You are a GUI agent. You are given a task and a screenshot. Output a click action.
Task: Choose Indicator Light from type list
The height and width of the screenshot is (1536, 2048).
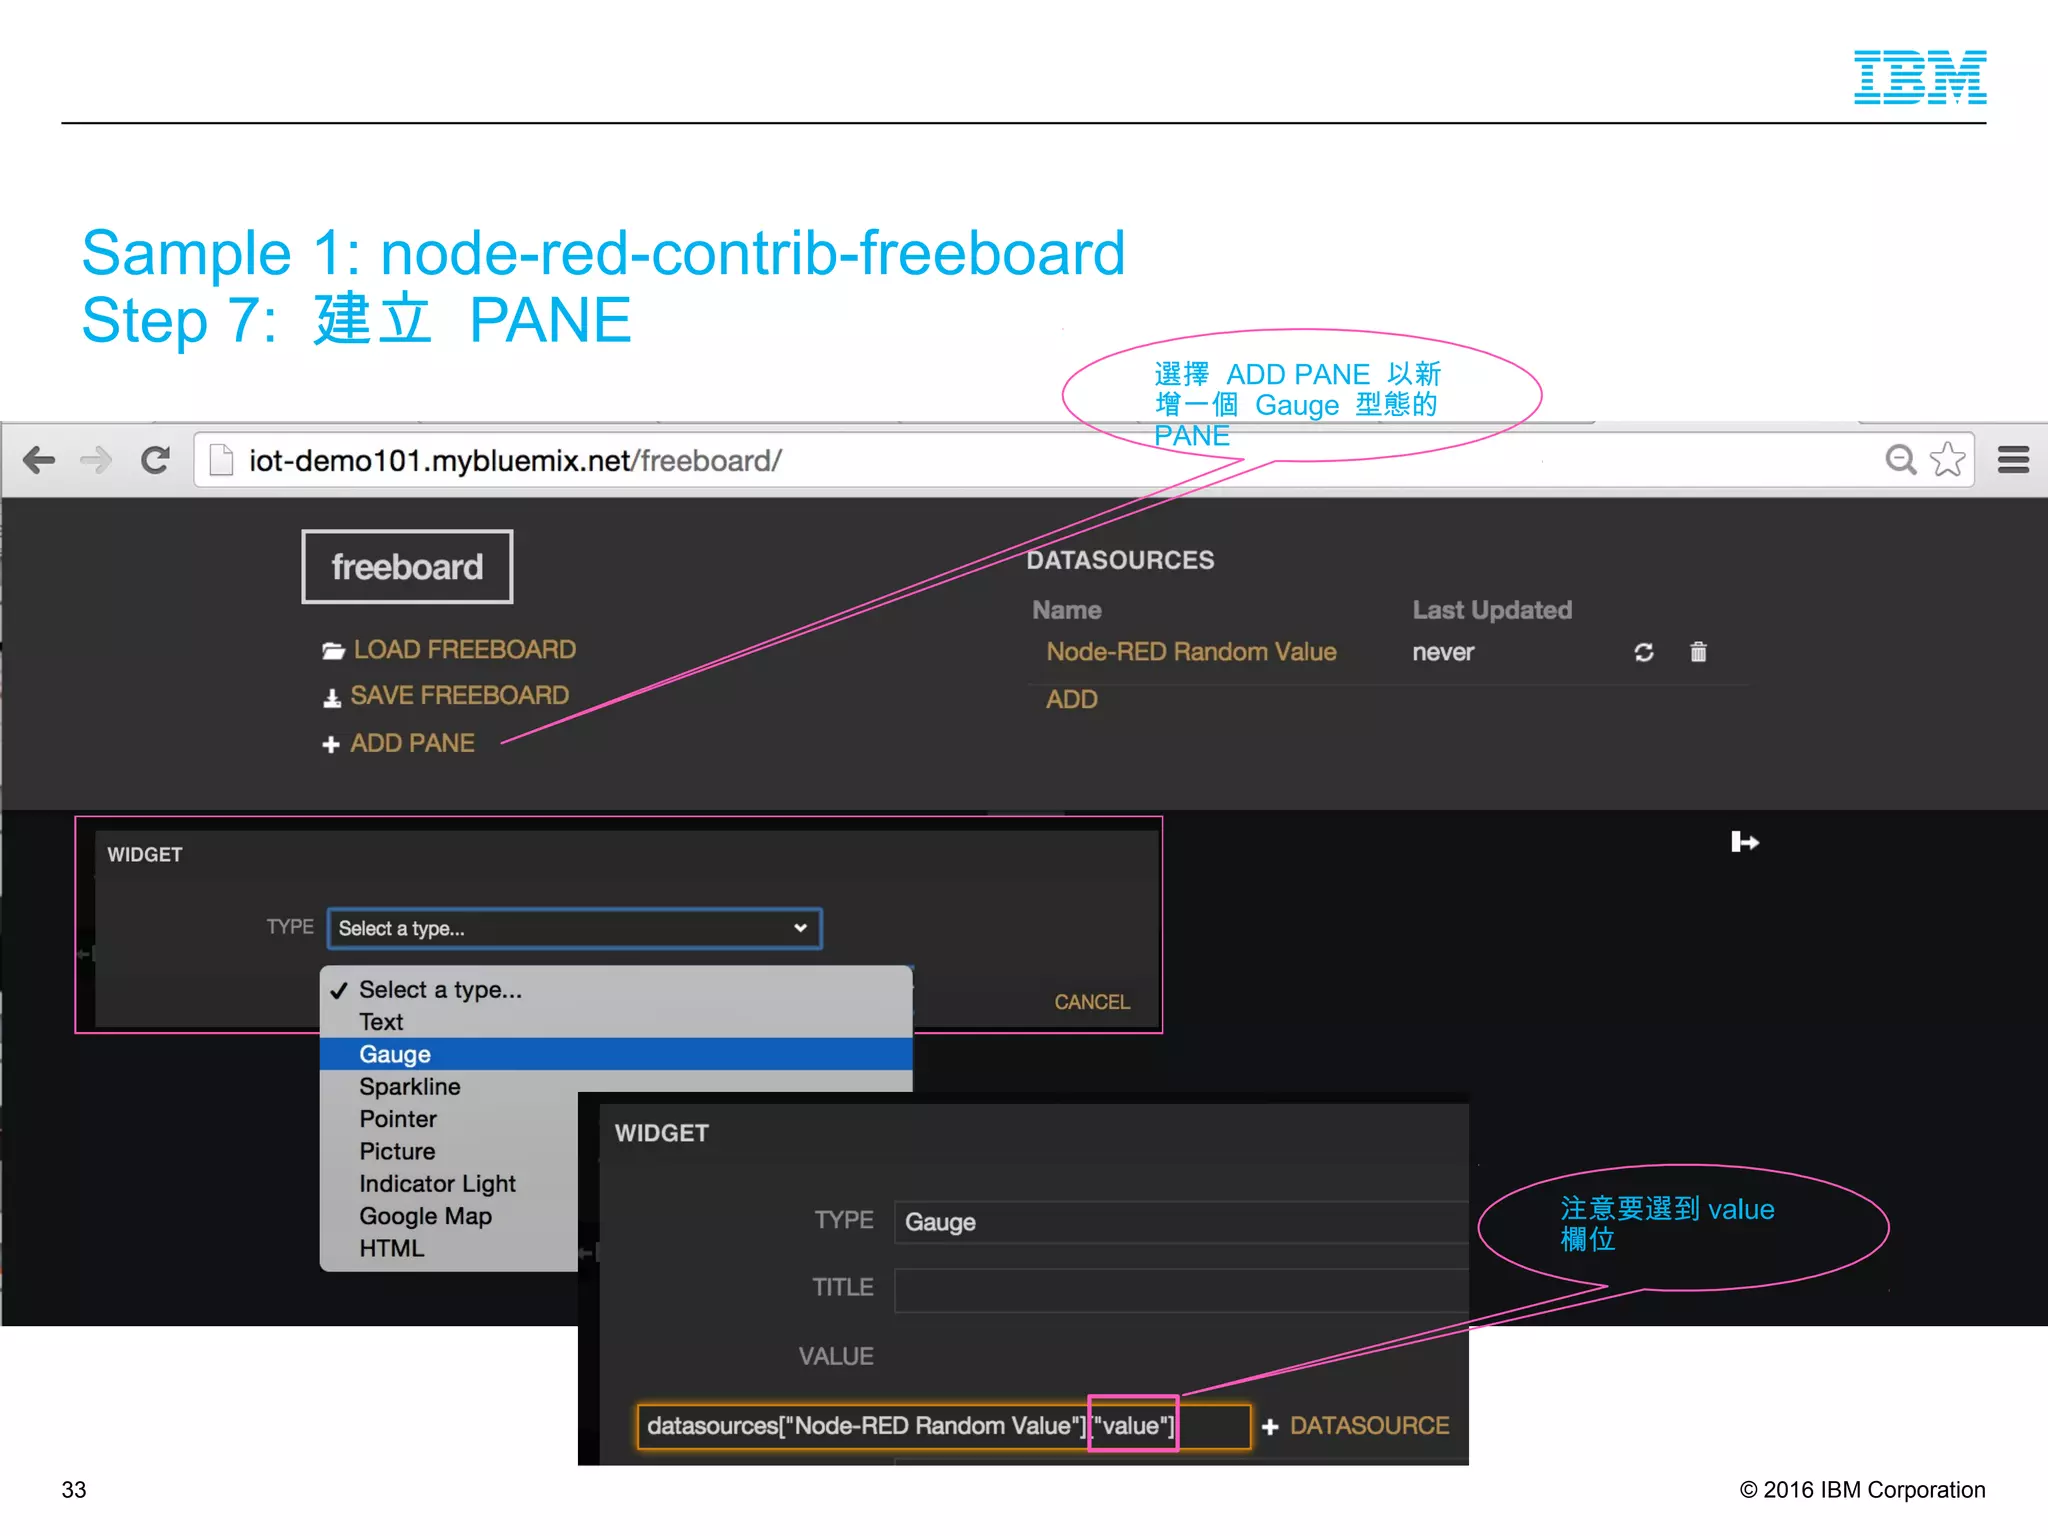[x=449, y=1184]
